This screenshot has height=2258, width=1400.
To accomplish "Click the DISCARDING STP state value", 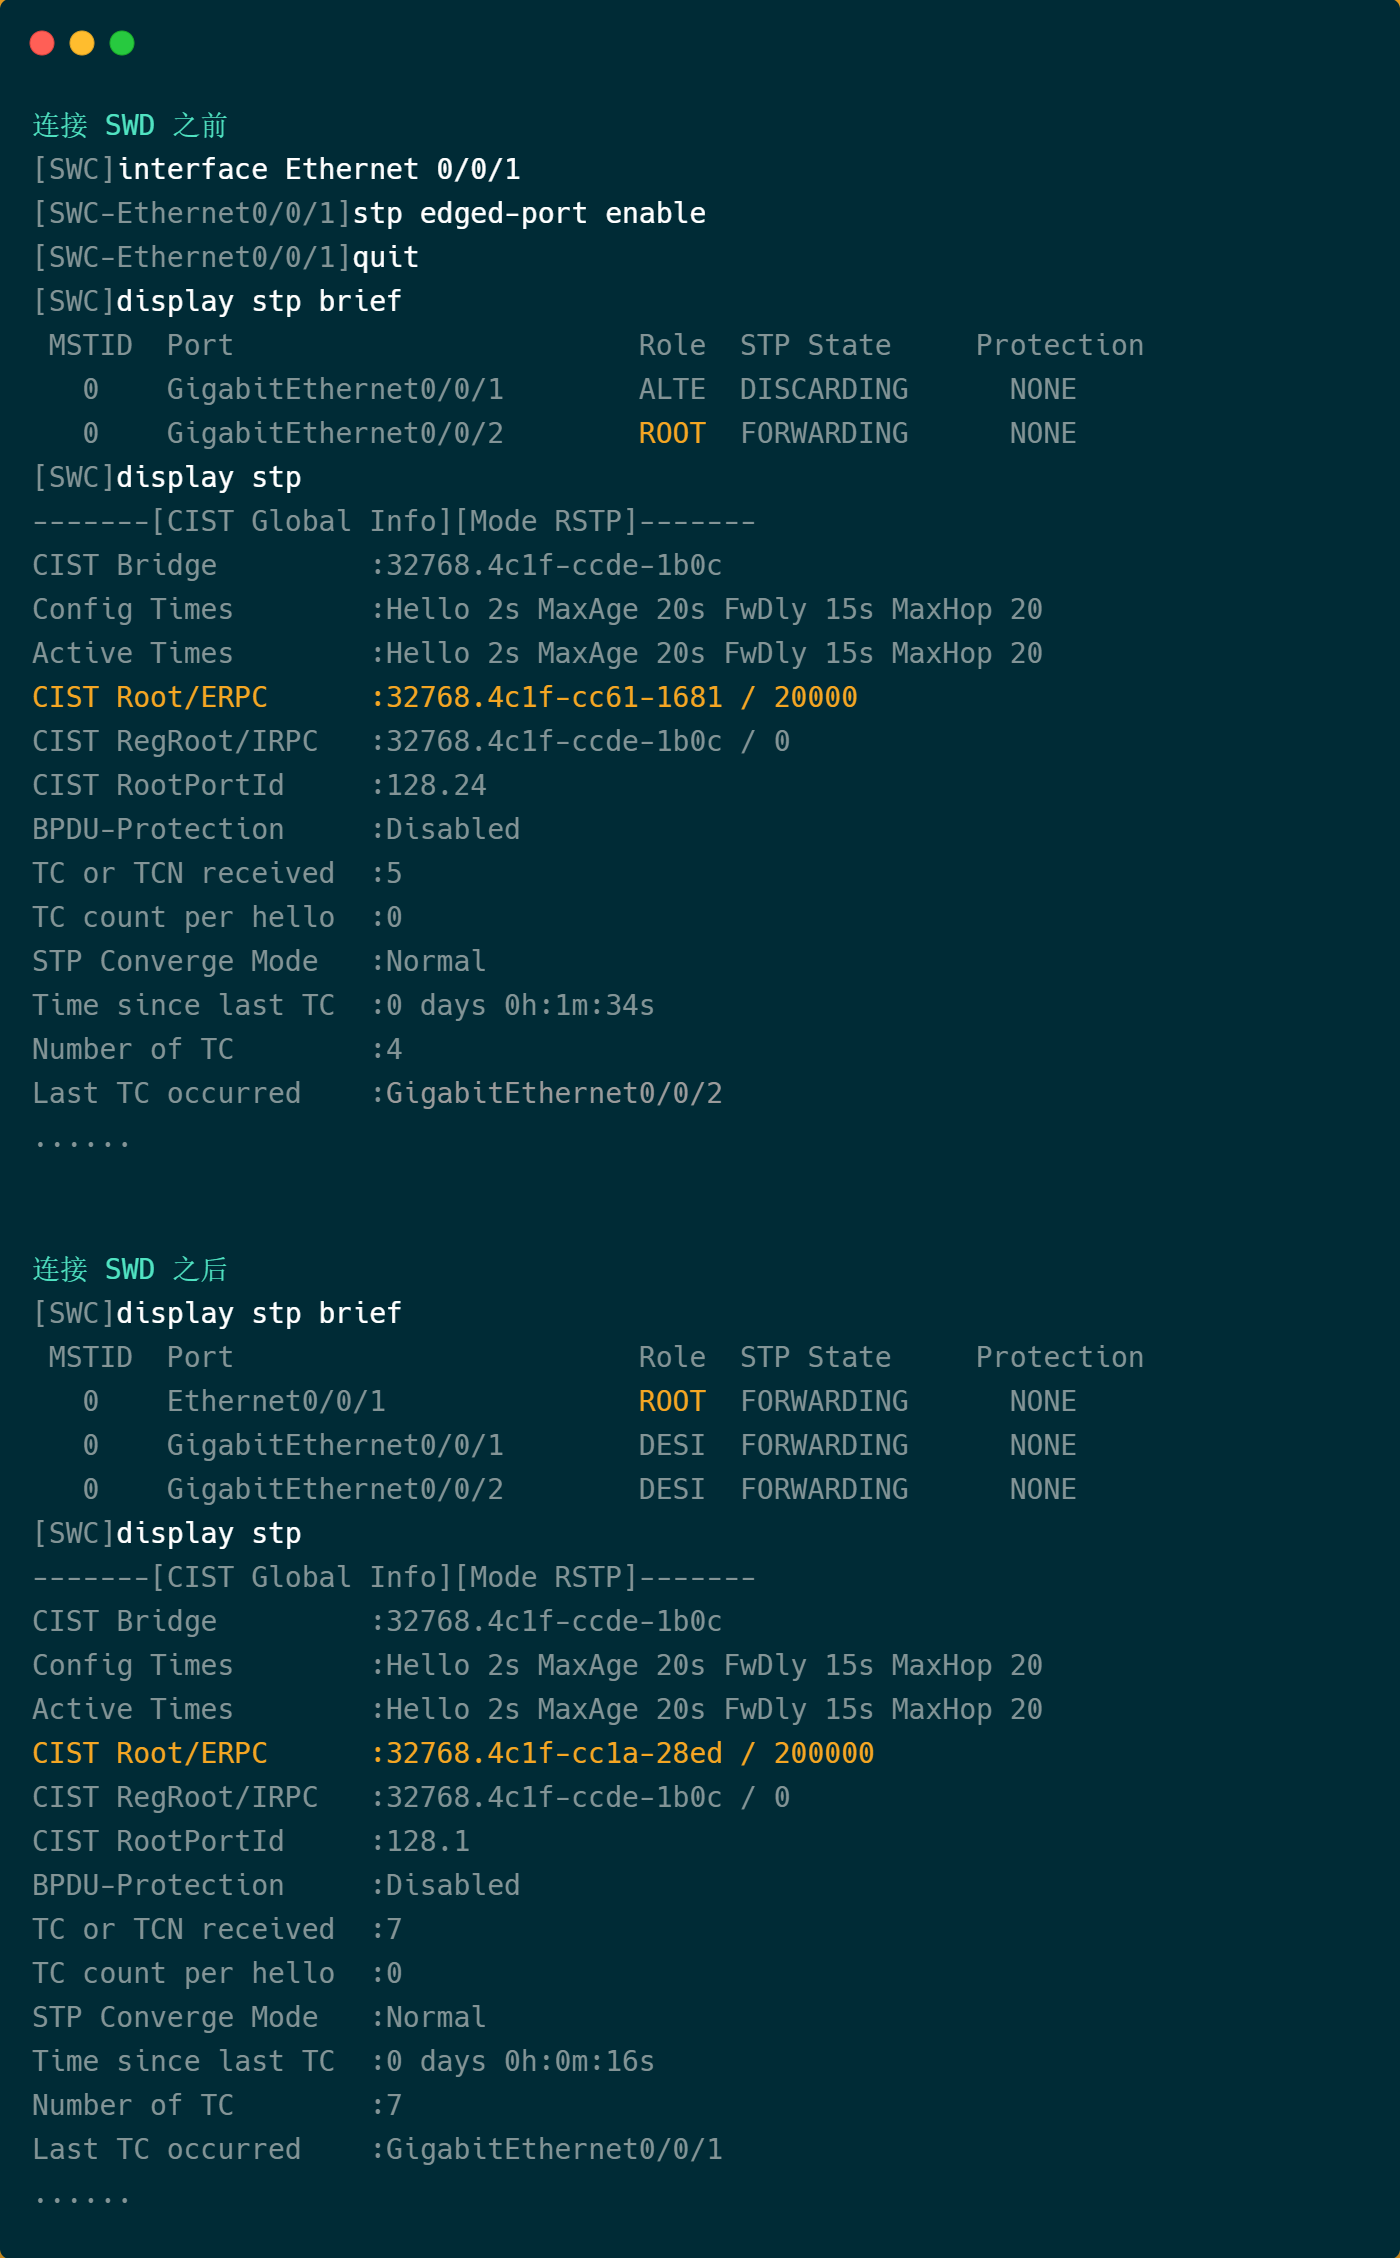I will coord(824,389).
